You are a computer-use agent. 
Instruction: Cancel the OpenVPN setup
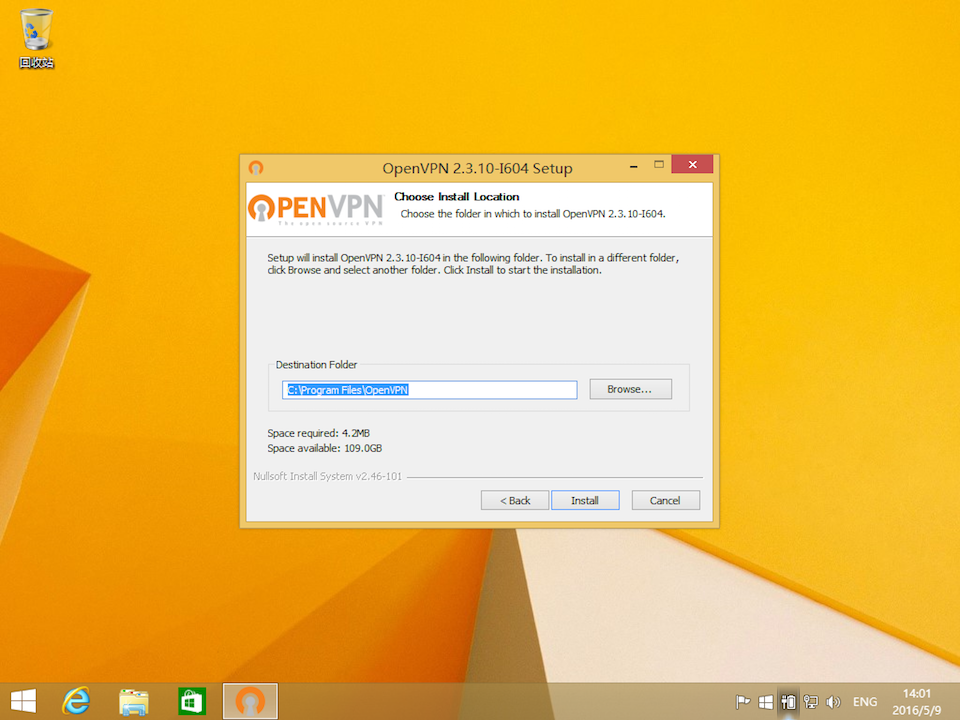pos(665,500)
